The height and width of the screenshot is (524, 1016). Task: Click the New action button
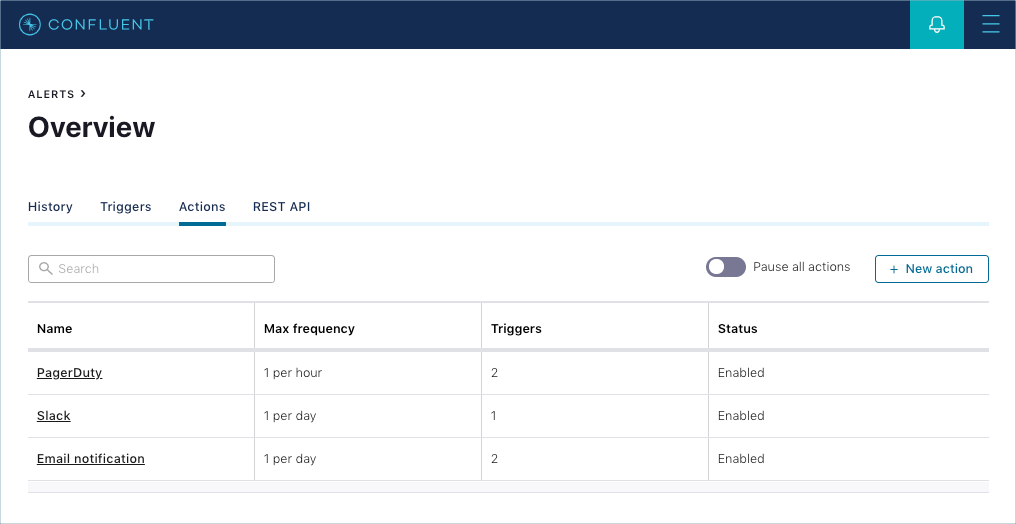coord(932,269)
